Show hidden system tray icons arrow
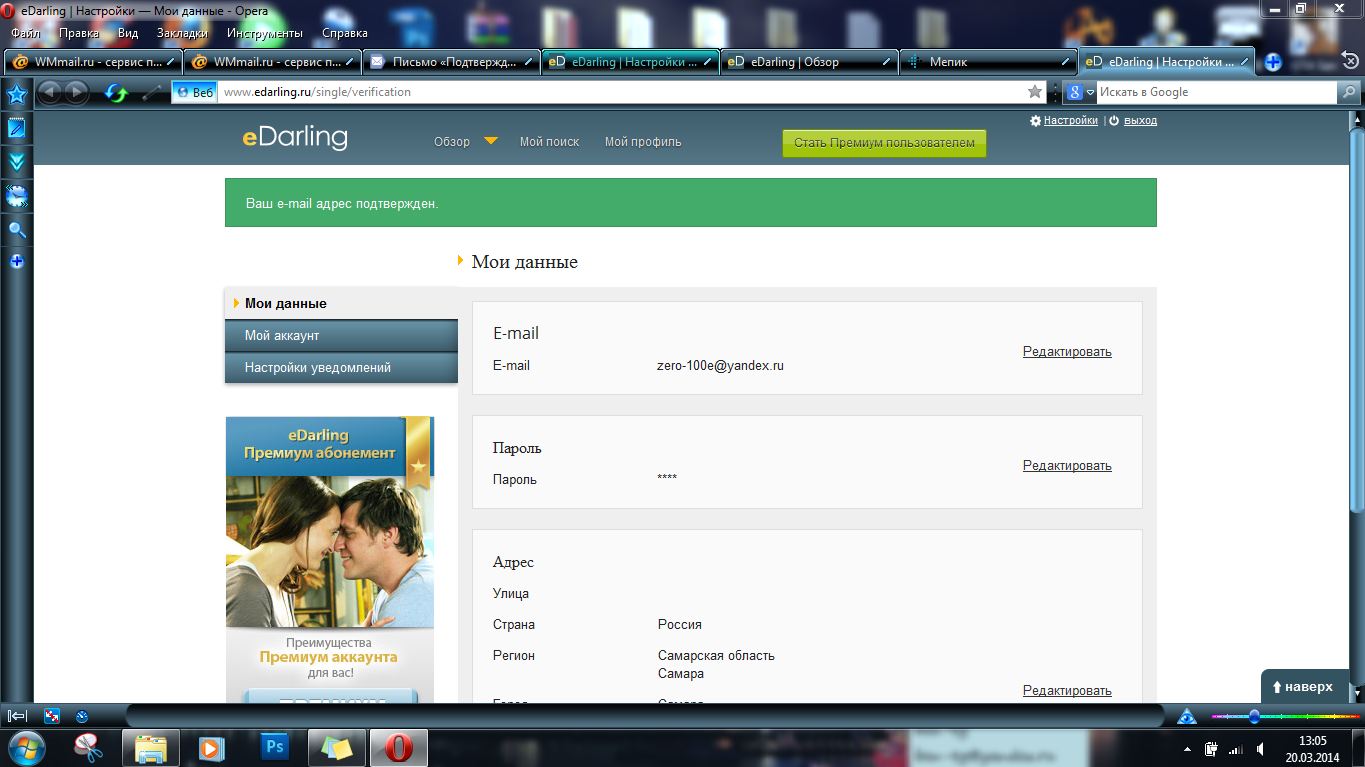 coord(1187,749)
